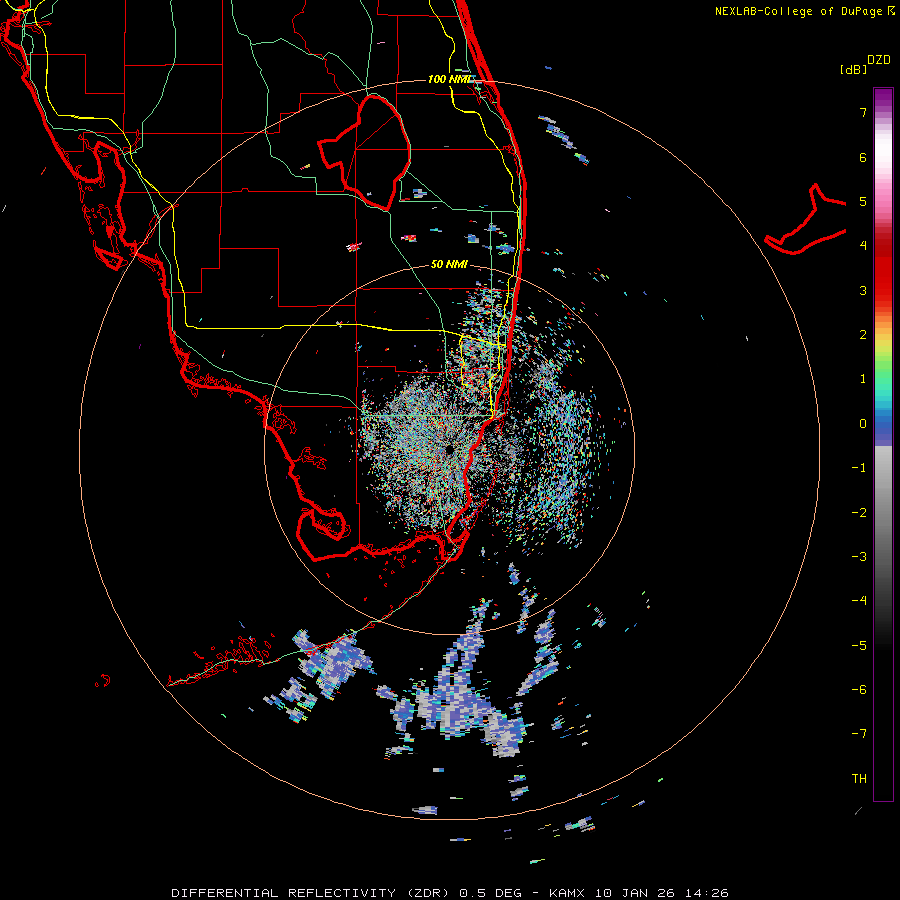Click the 2 value on color scale

tap(863, 335)
